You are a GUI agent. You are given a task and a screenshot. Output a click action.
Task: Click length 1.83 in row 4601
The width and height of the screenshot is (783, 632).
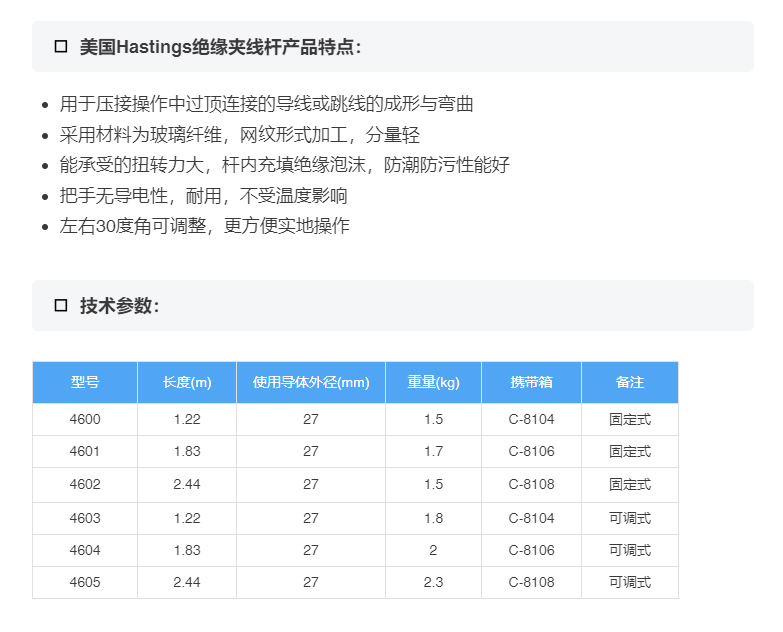coord(187,451)
